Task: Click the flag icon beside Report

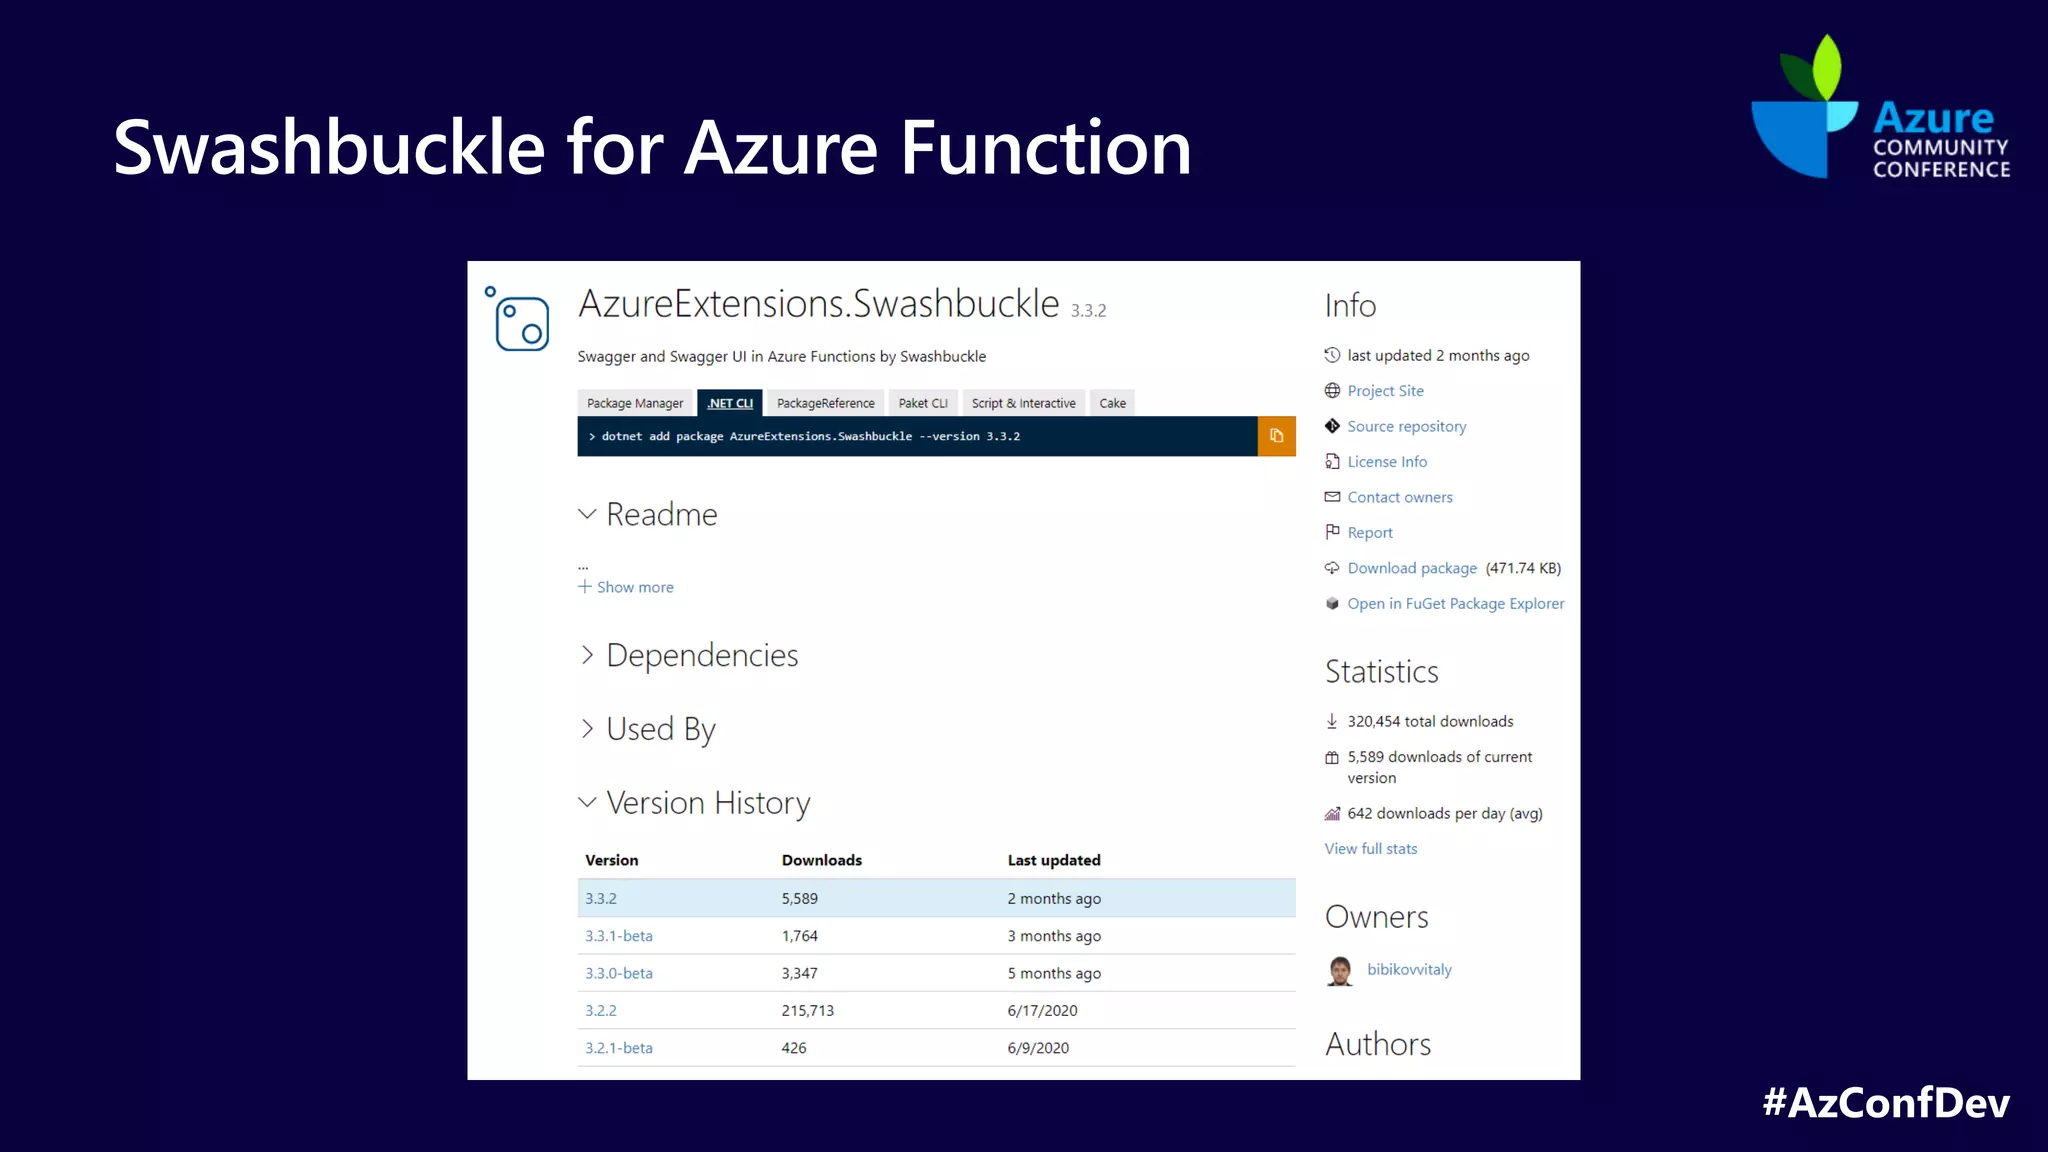Action: 1332,532
